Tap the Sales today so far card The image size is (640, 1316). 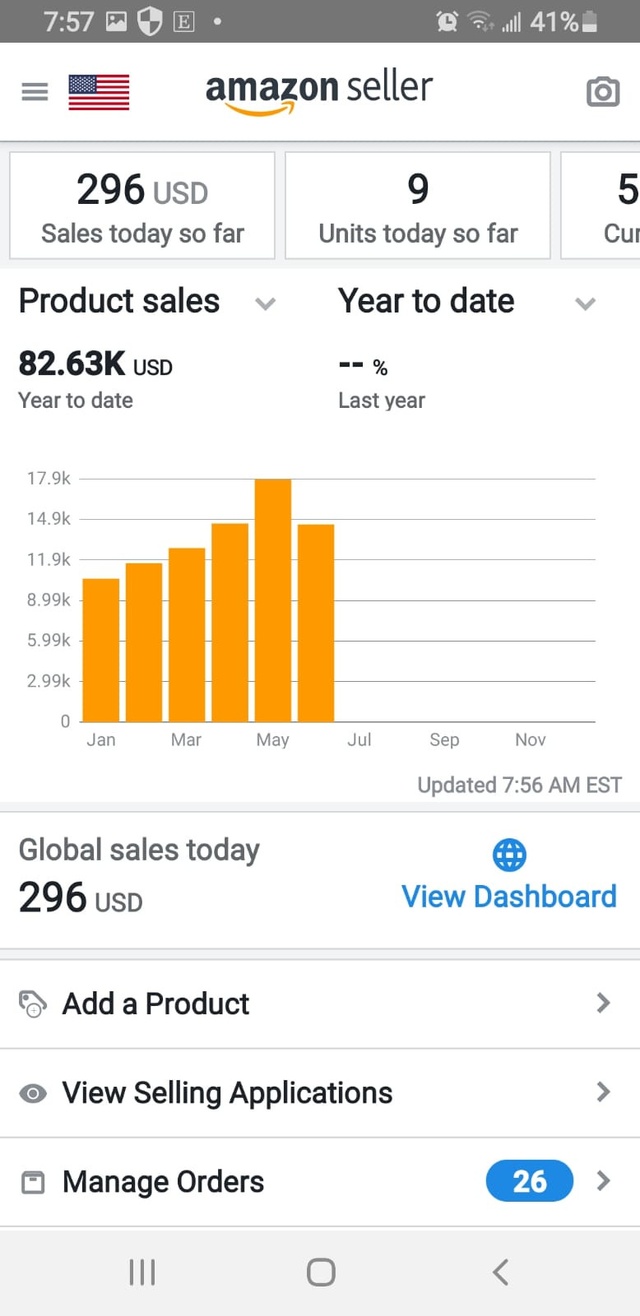[x=142, y=206]
